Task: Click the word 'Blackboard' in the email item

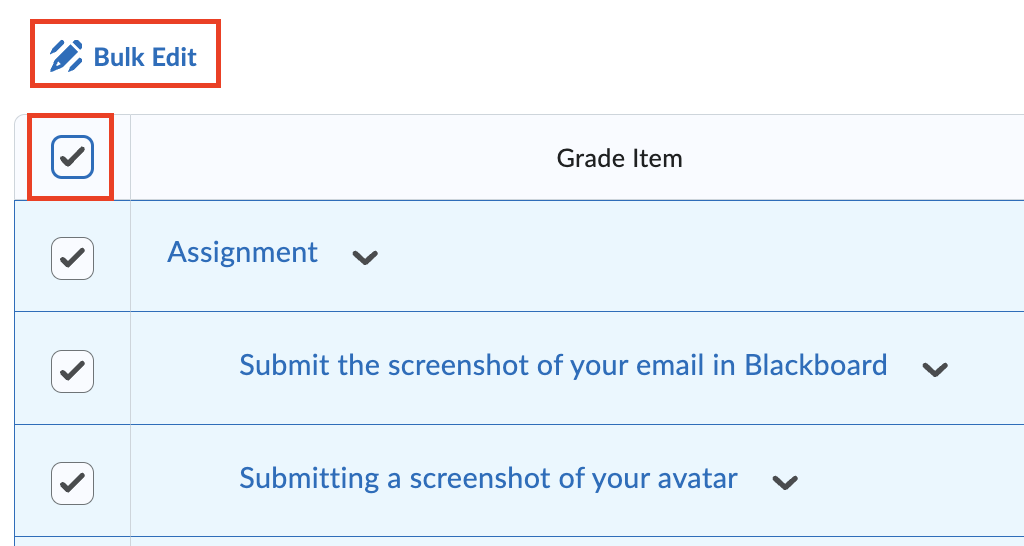Action: click(816, 365)
